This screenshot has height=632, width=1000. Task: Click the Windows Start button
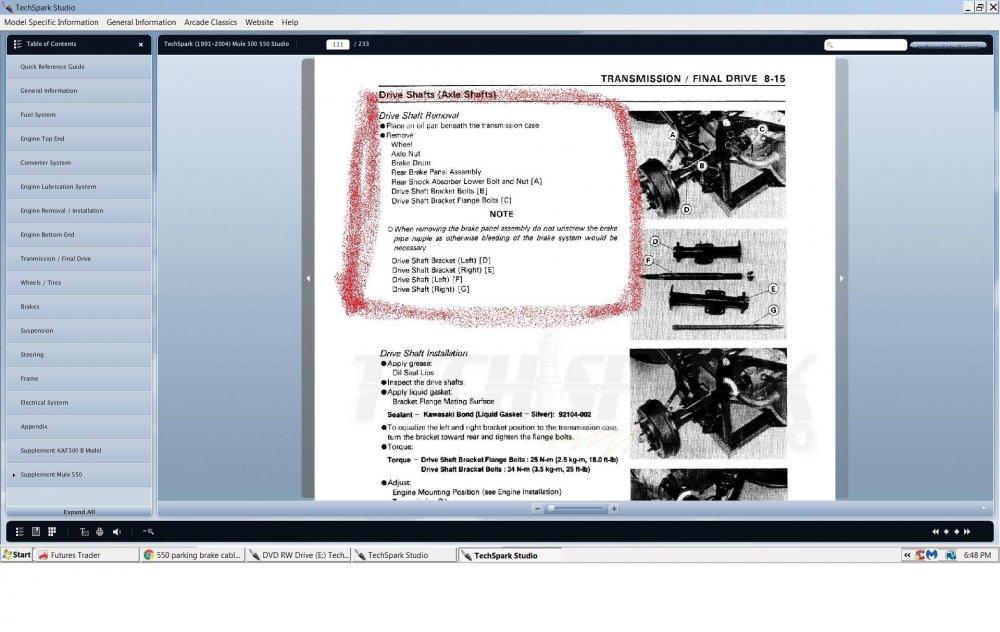click(17, 555)
